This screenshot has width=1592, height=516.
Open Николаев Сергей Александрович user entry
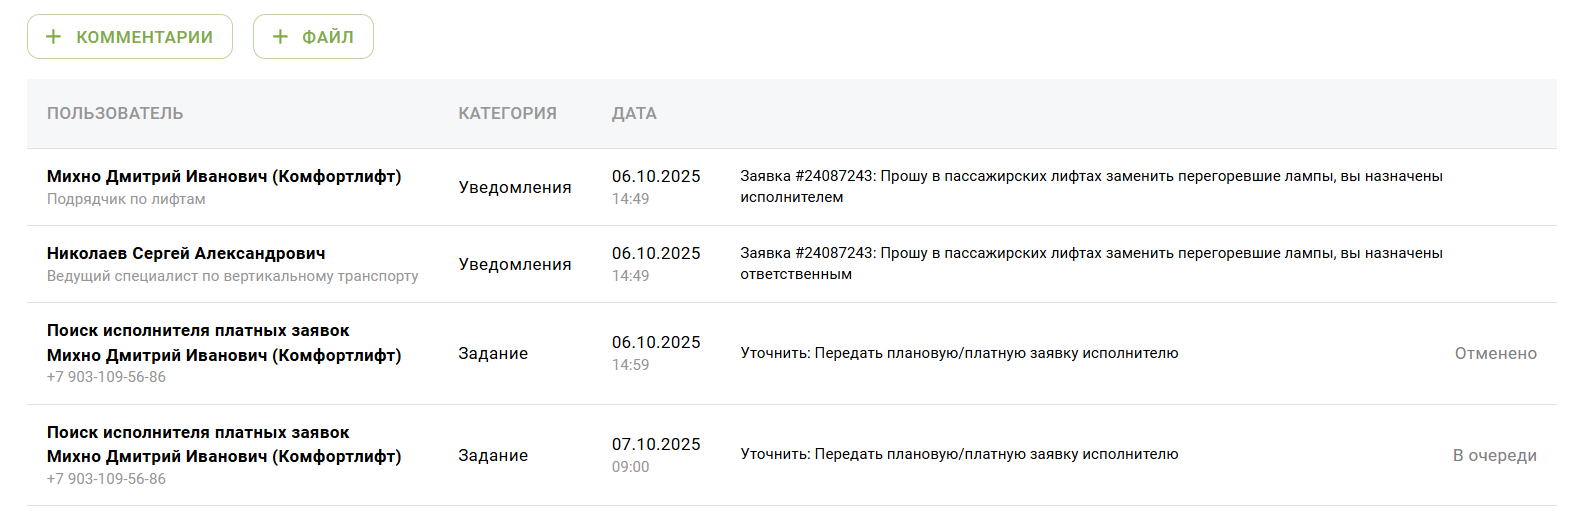(186, 254)
